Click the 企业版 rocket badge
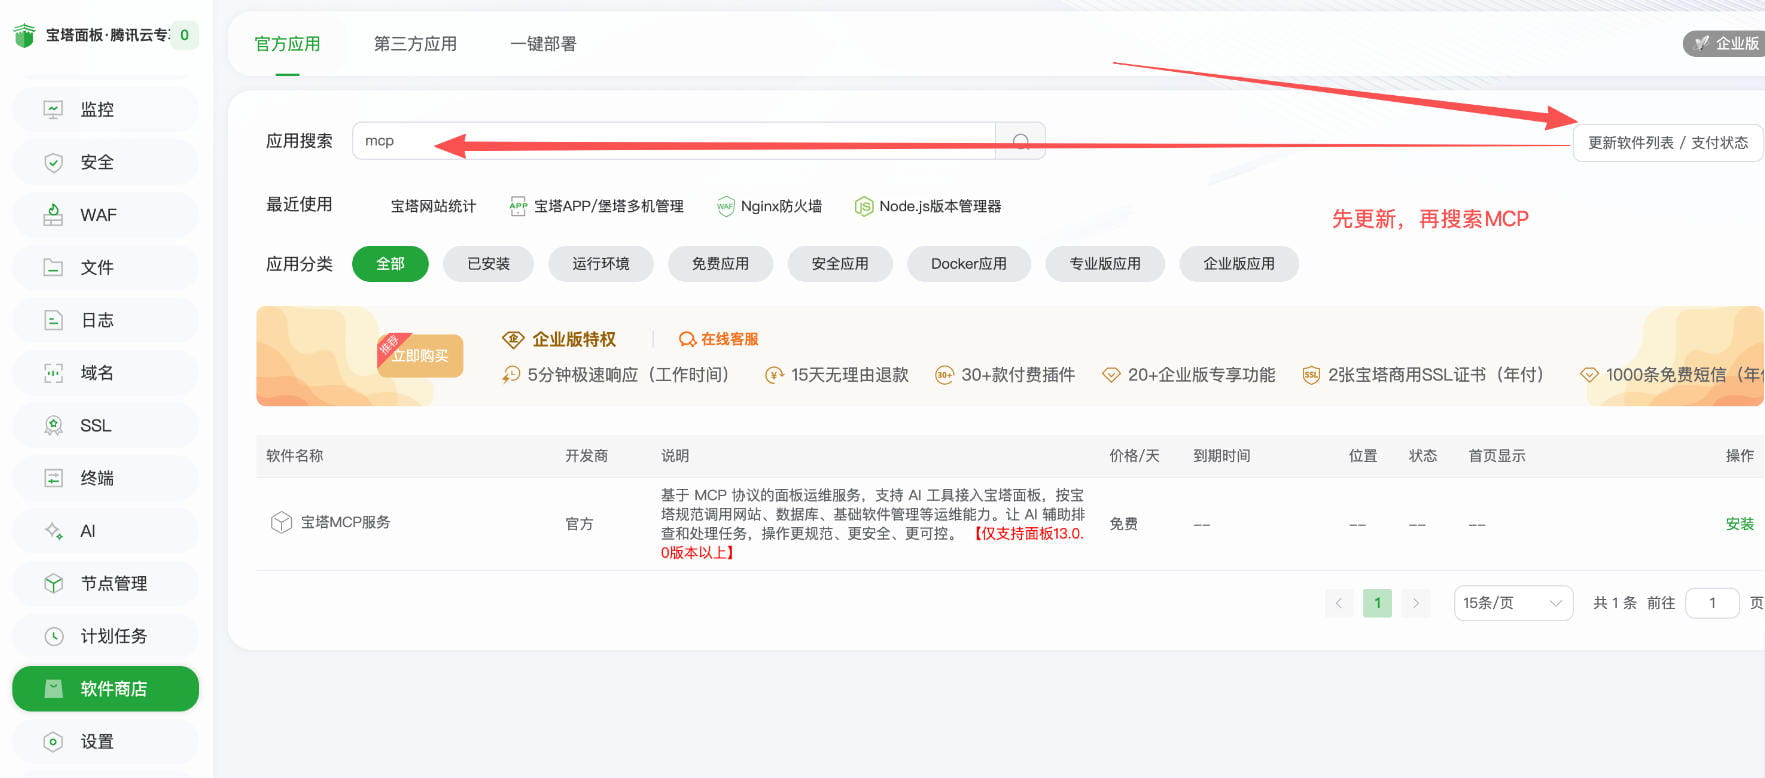Screen dimensions: 1765x778 (1726, 44)
